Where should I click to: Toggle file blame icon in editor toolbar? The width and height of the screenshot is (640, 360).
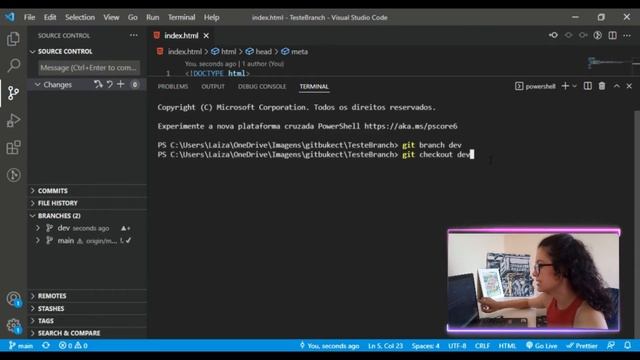coord(598,36)
